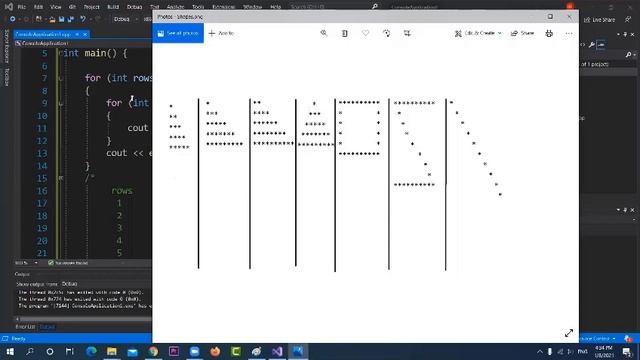Click the rotate icon in Photos
The width and height of the screenshot is (640, 360).
386,33
